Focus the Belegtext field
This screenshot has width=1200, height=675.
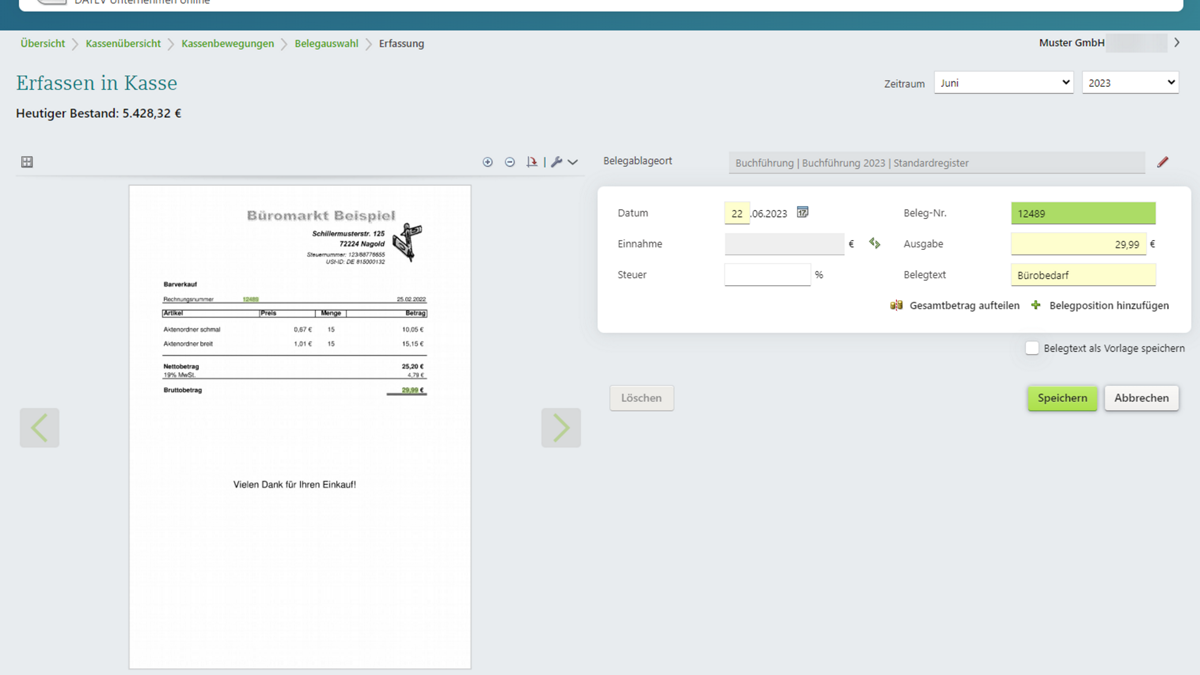pos(1084,274)
